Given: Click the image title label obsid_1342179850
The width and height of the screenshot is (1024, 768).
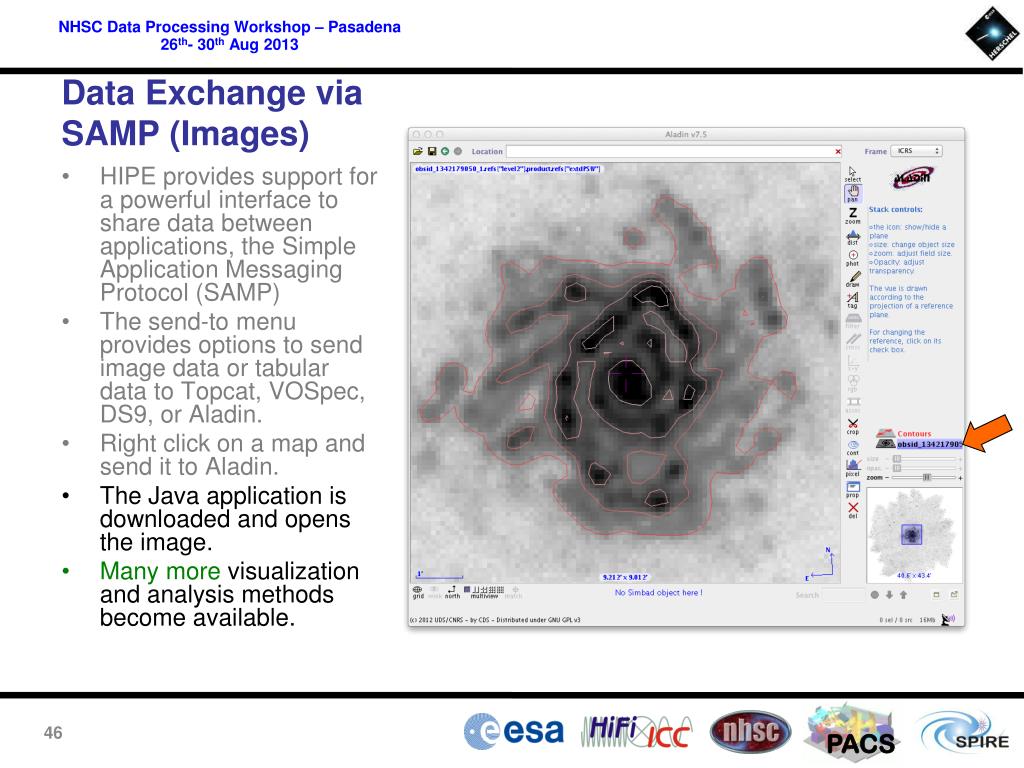Looking at the screenshot, I should [x=507, y=168].
